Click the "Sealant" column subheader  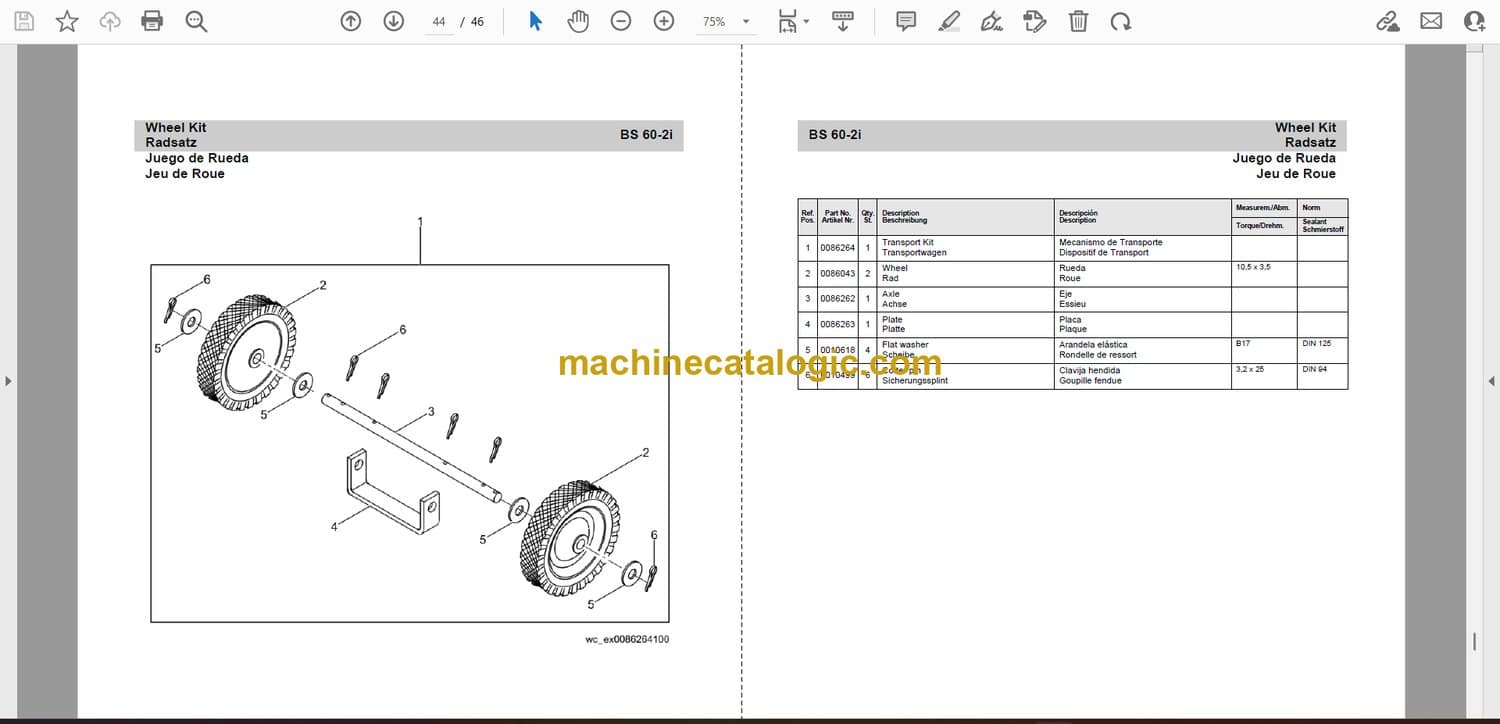click(x=1315, y=222)
